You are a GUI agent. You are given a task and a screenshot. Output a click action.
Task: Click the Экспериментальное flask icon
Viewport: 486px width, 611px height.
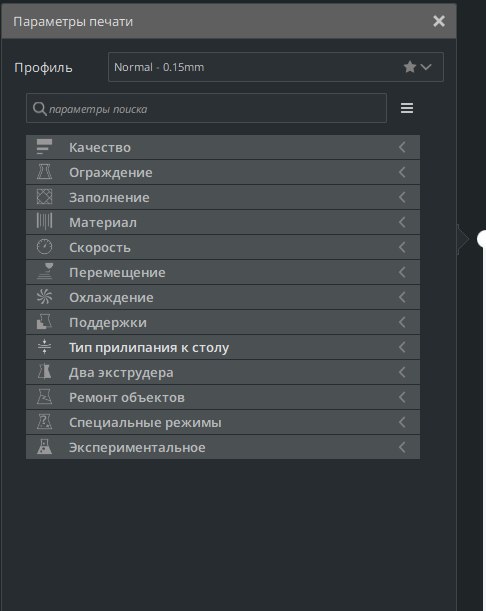click(44, 447)
